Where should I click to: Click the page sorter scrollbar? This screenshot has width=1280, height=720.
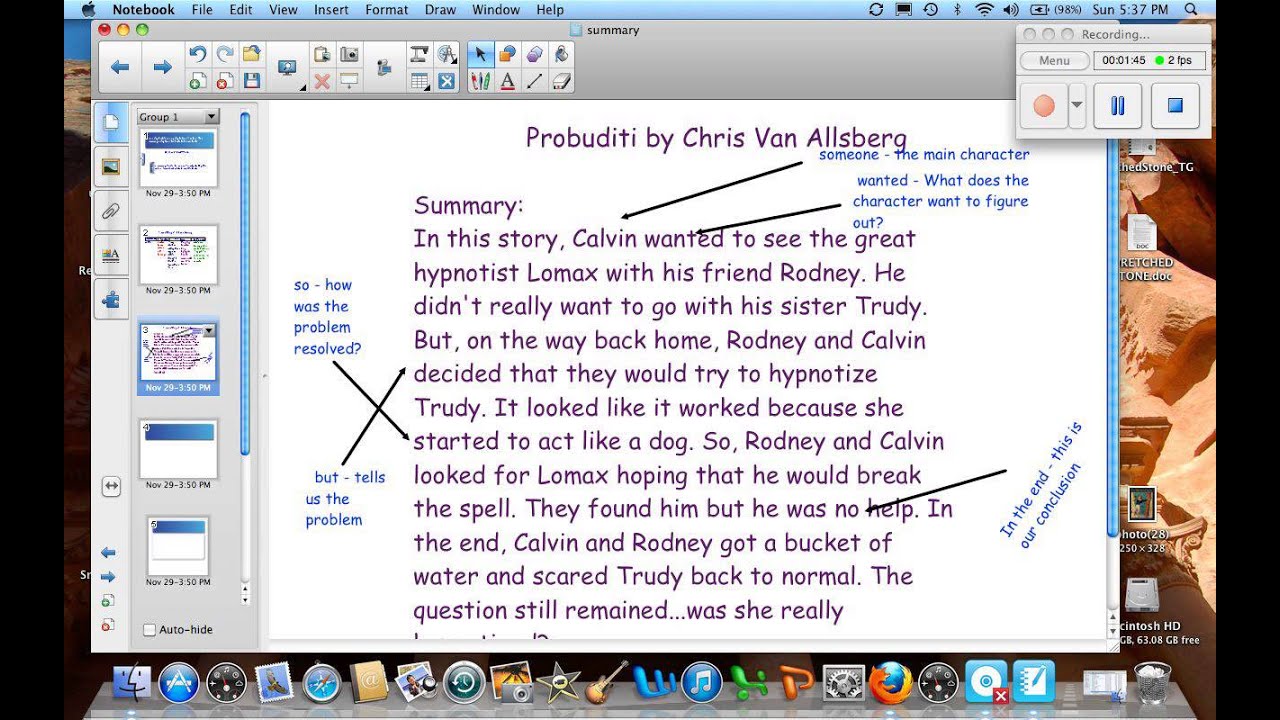(245, 283)
